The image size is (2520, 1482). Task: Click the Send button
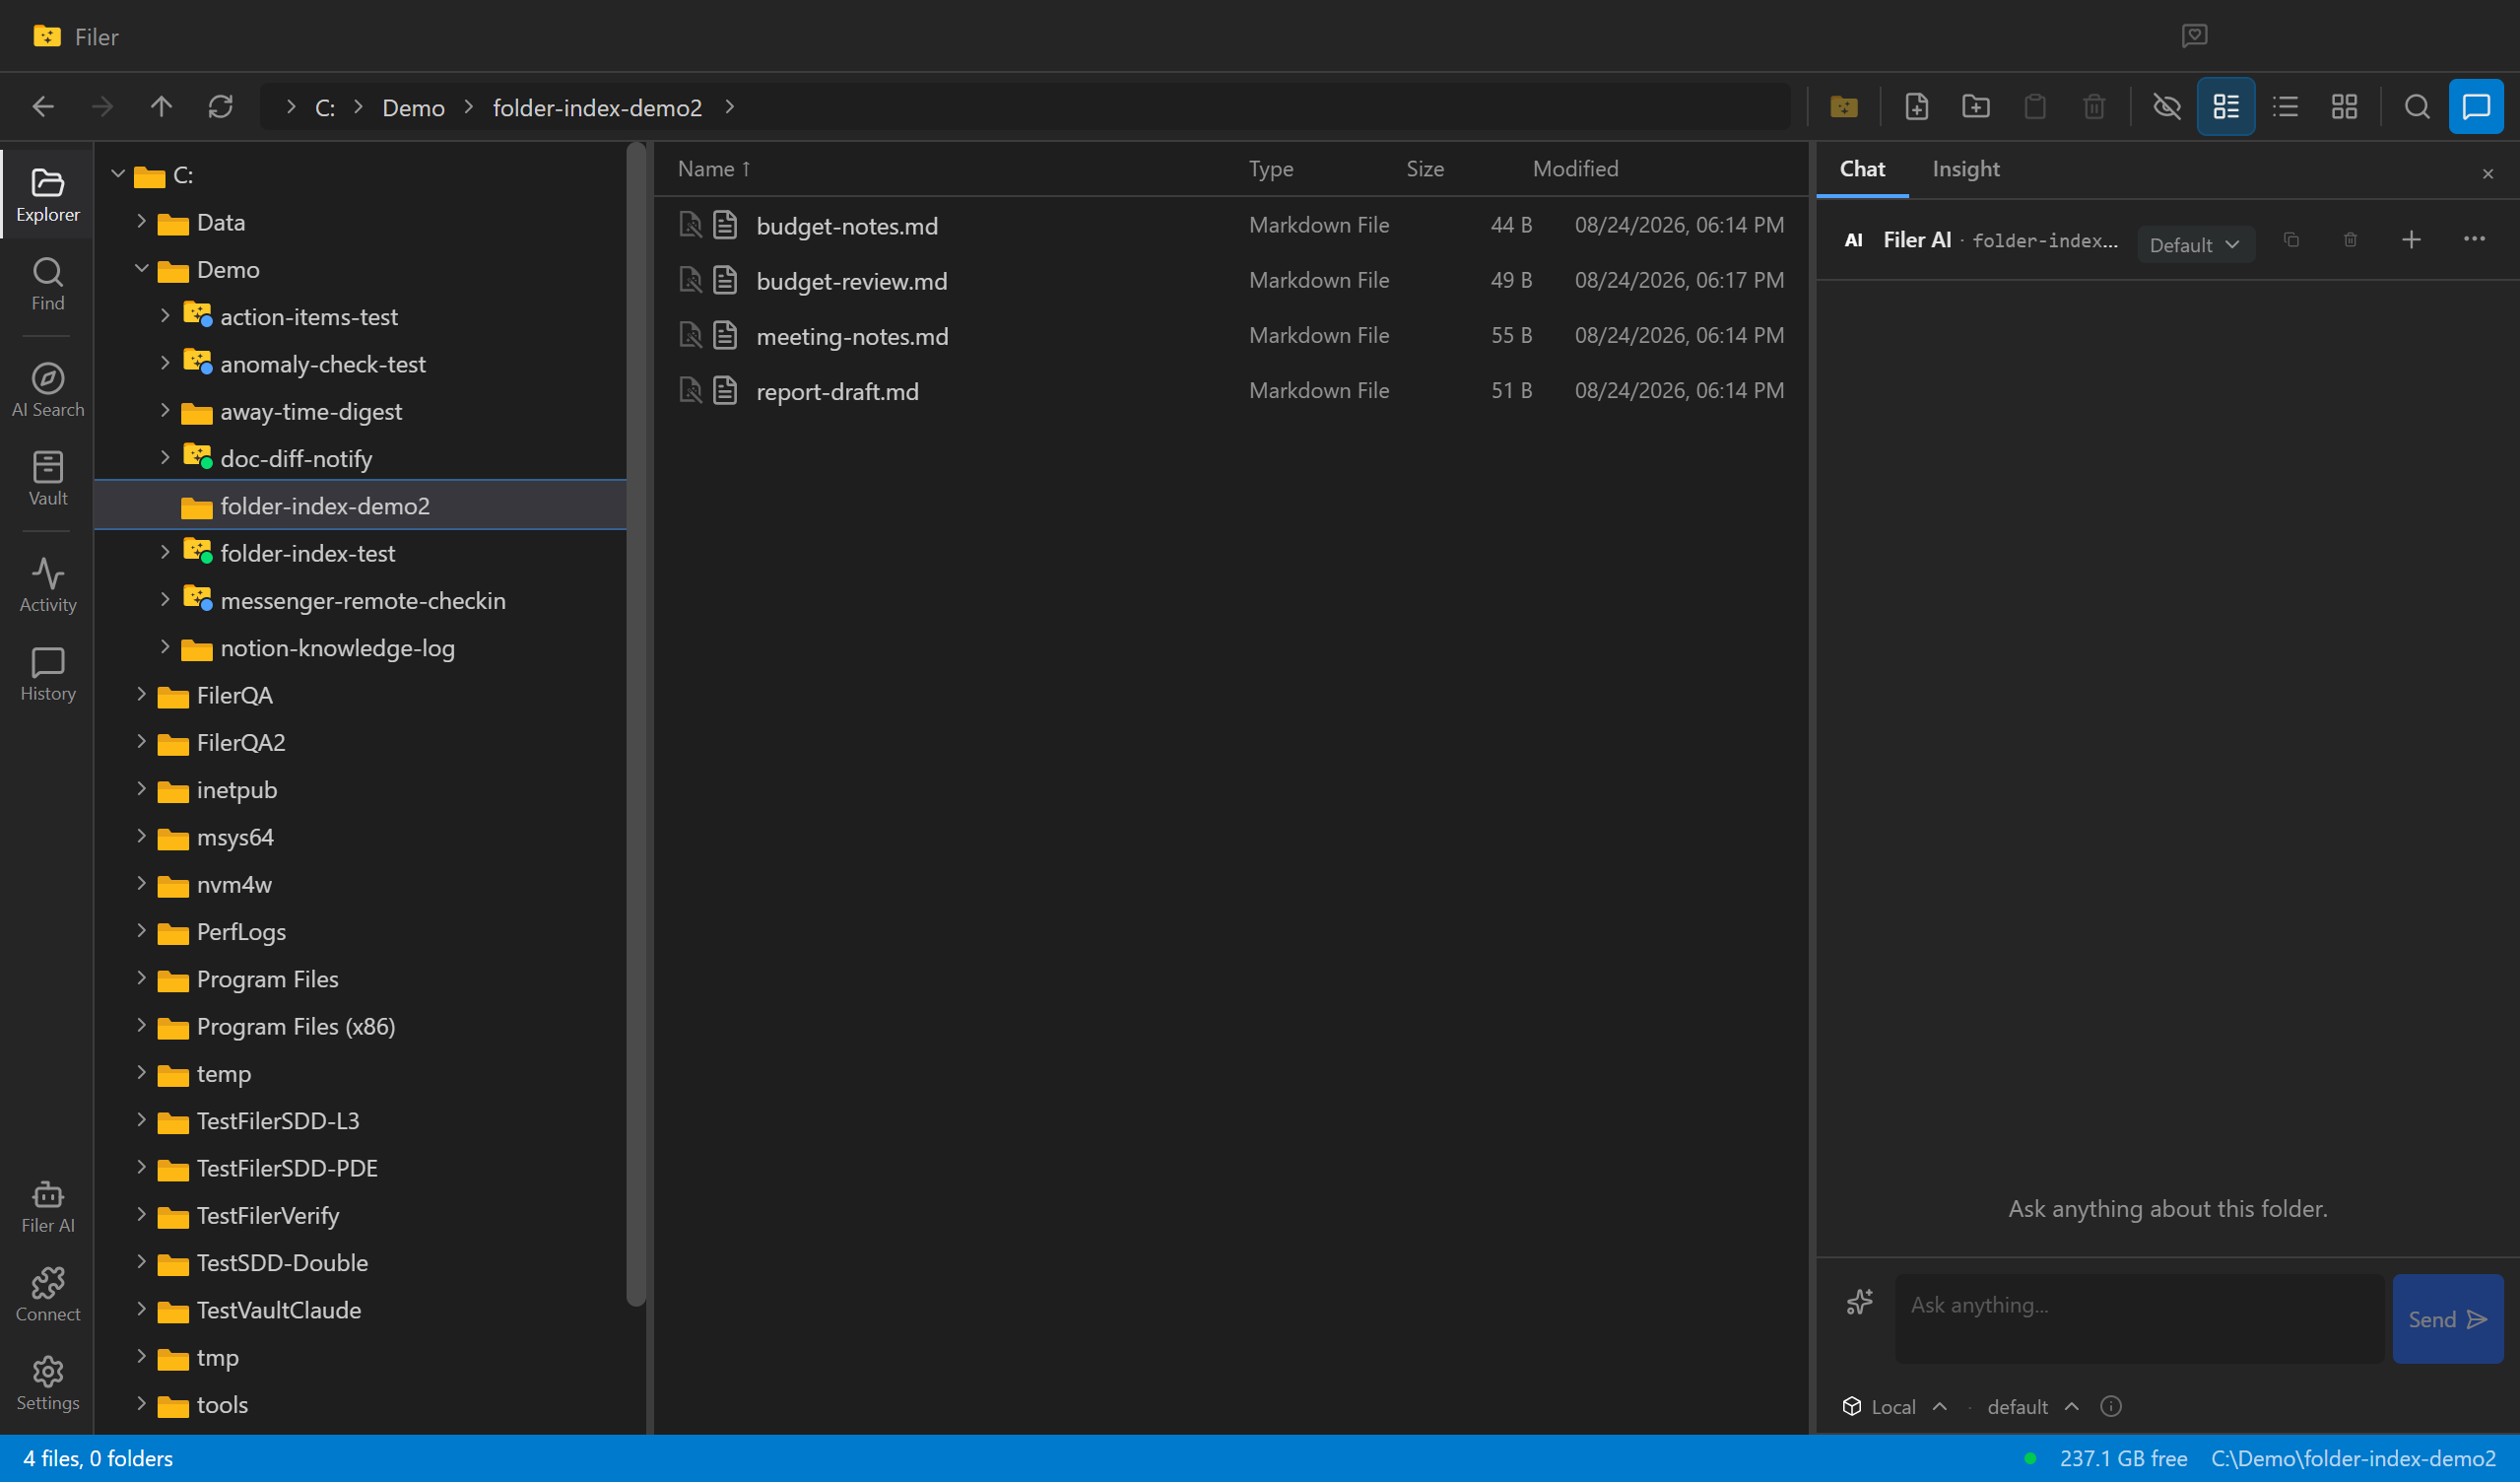tap(2447, 1318)
